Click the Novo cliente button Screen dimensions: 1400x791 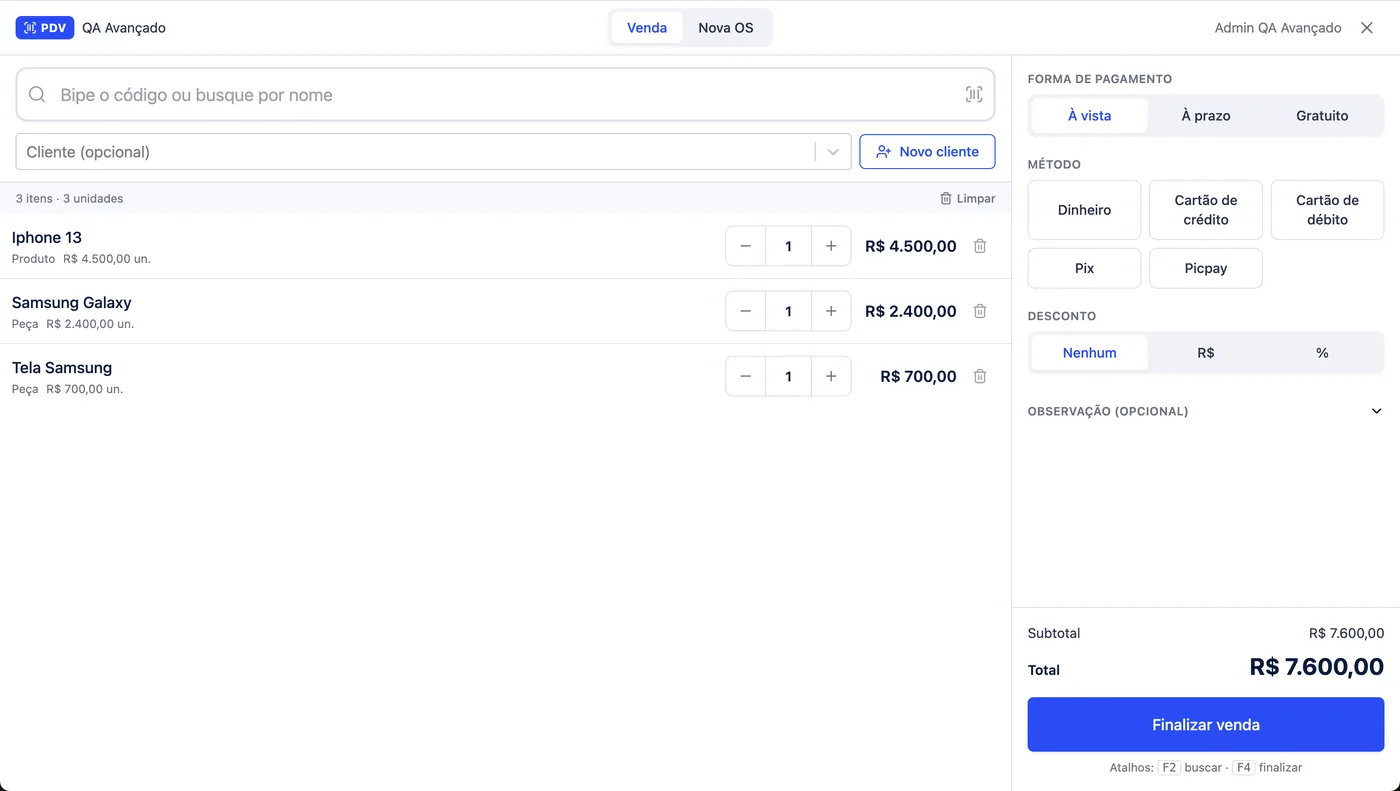point(927,152)
